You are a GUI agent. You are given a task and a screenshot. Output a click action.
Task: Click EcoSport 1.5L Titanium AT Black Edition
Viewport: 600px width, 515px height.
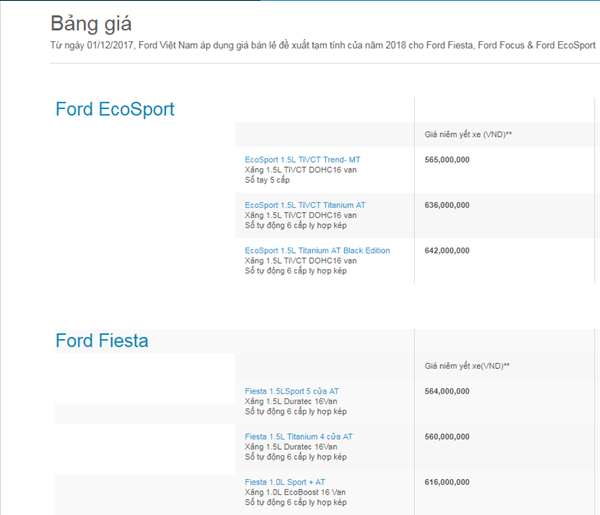[x=317, y=250]
